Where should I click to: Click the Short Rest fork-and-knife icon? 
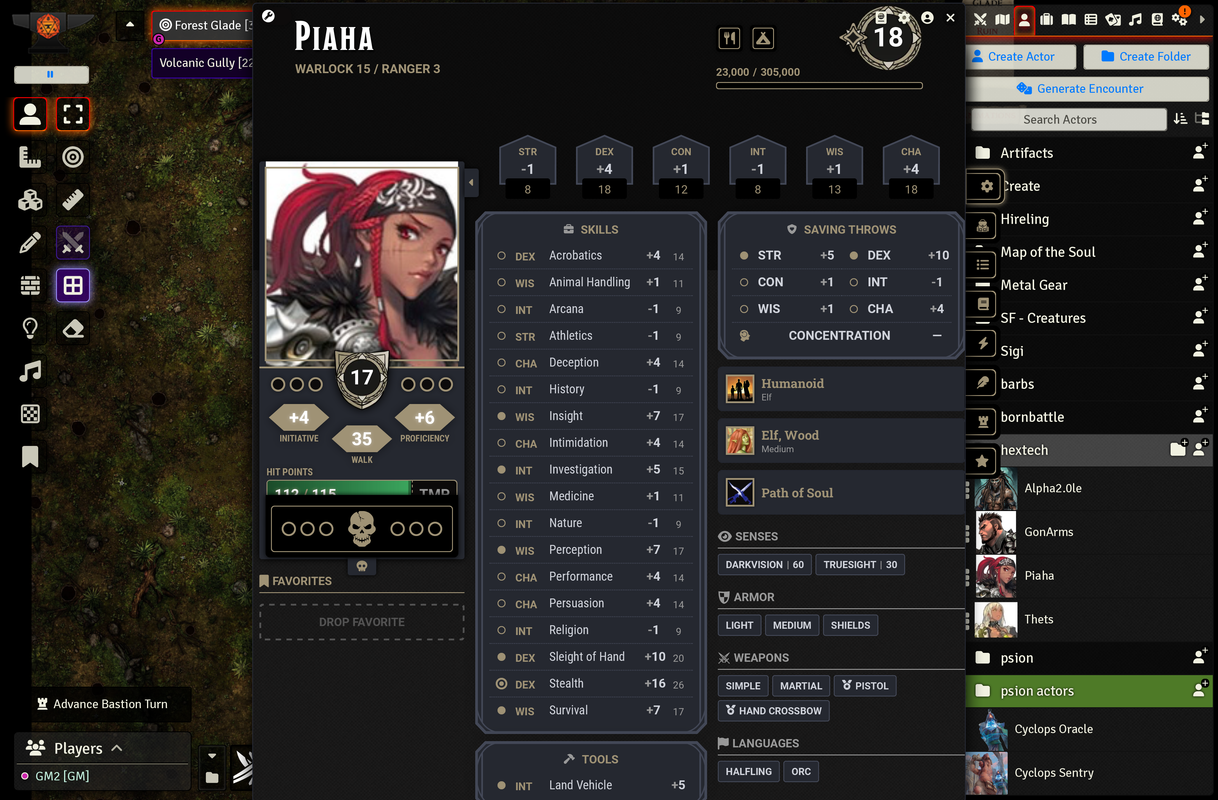pos(729,38)
